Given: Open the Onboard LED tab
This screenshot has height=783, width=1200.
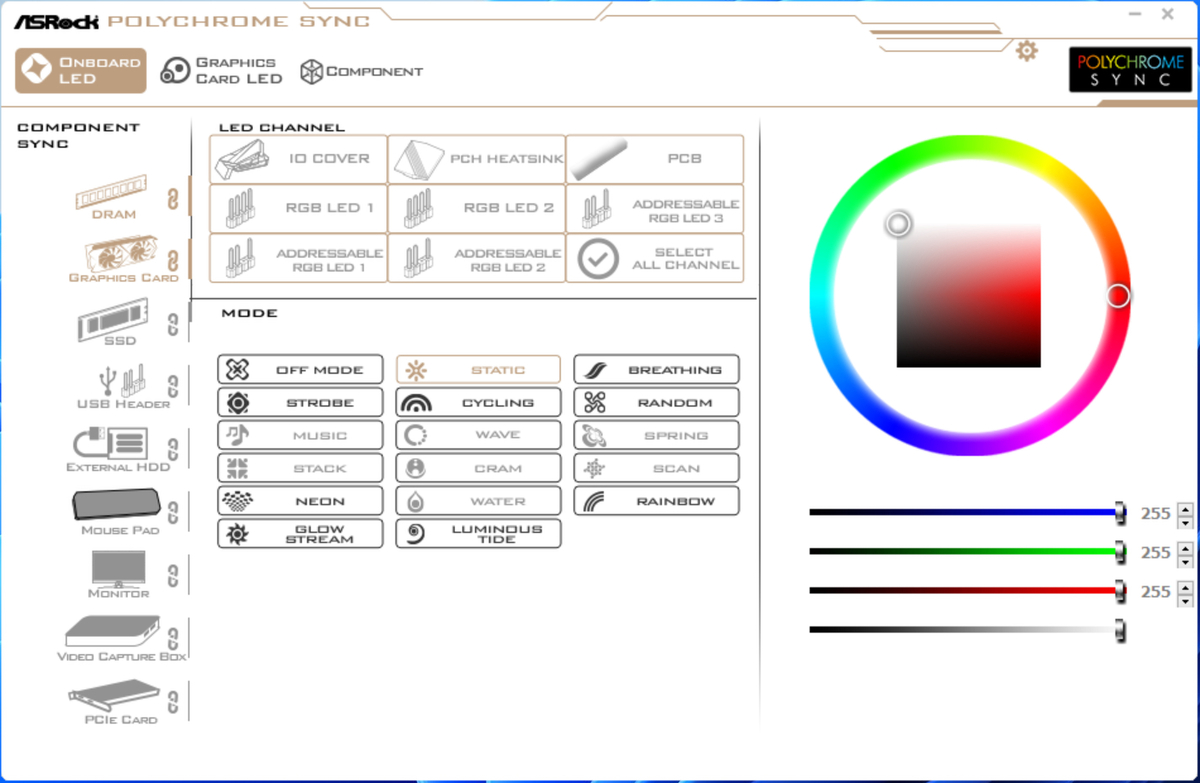Looking at the screenshot, I should tap(80, 71).
